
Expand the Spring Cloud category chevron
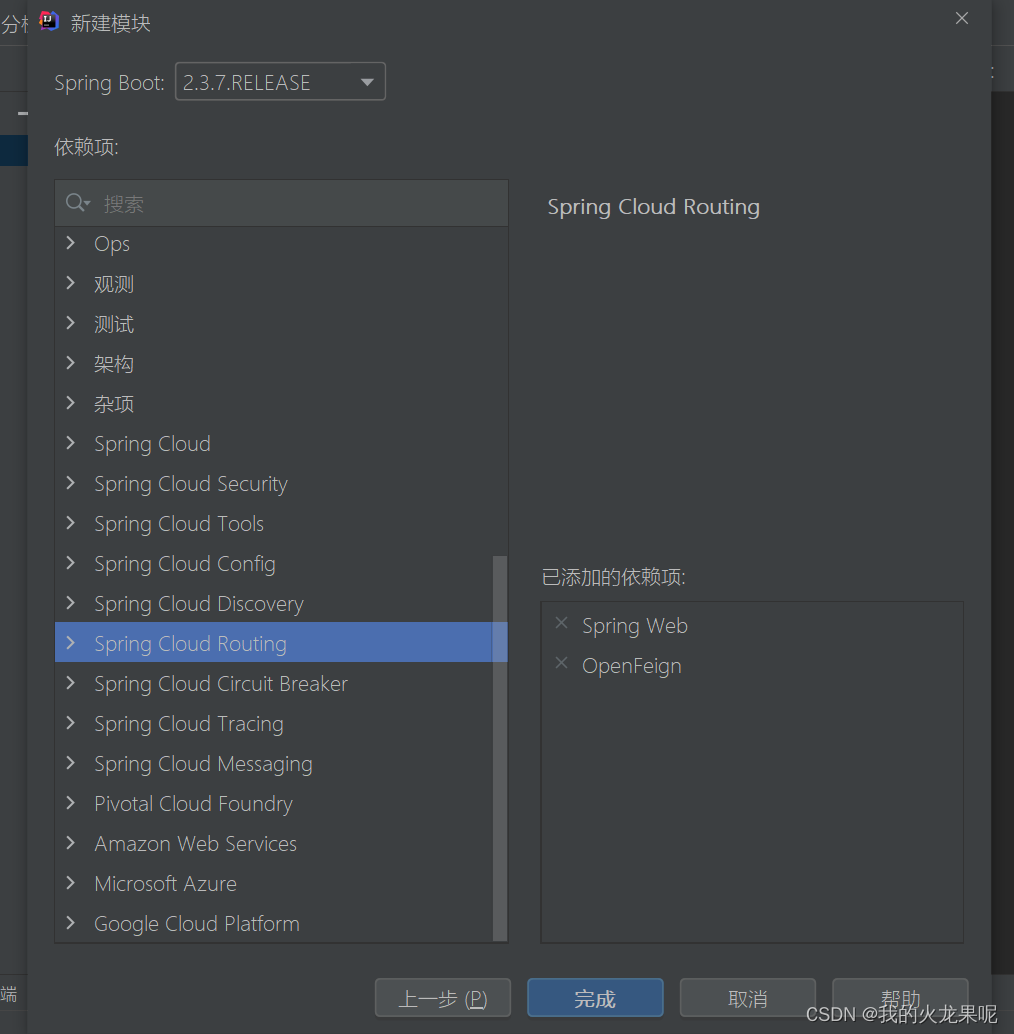71,443
